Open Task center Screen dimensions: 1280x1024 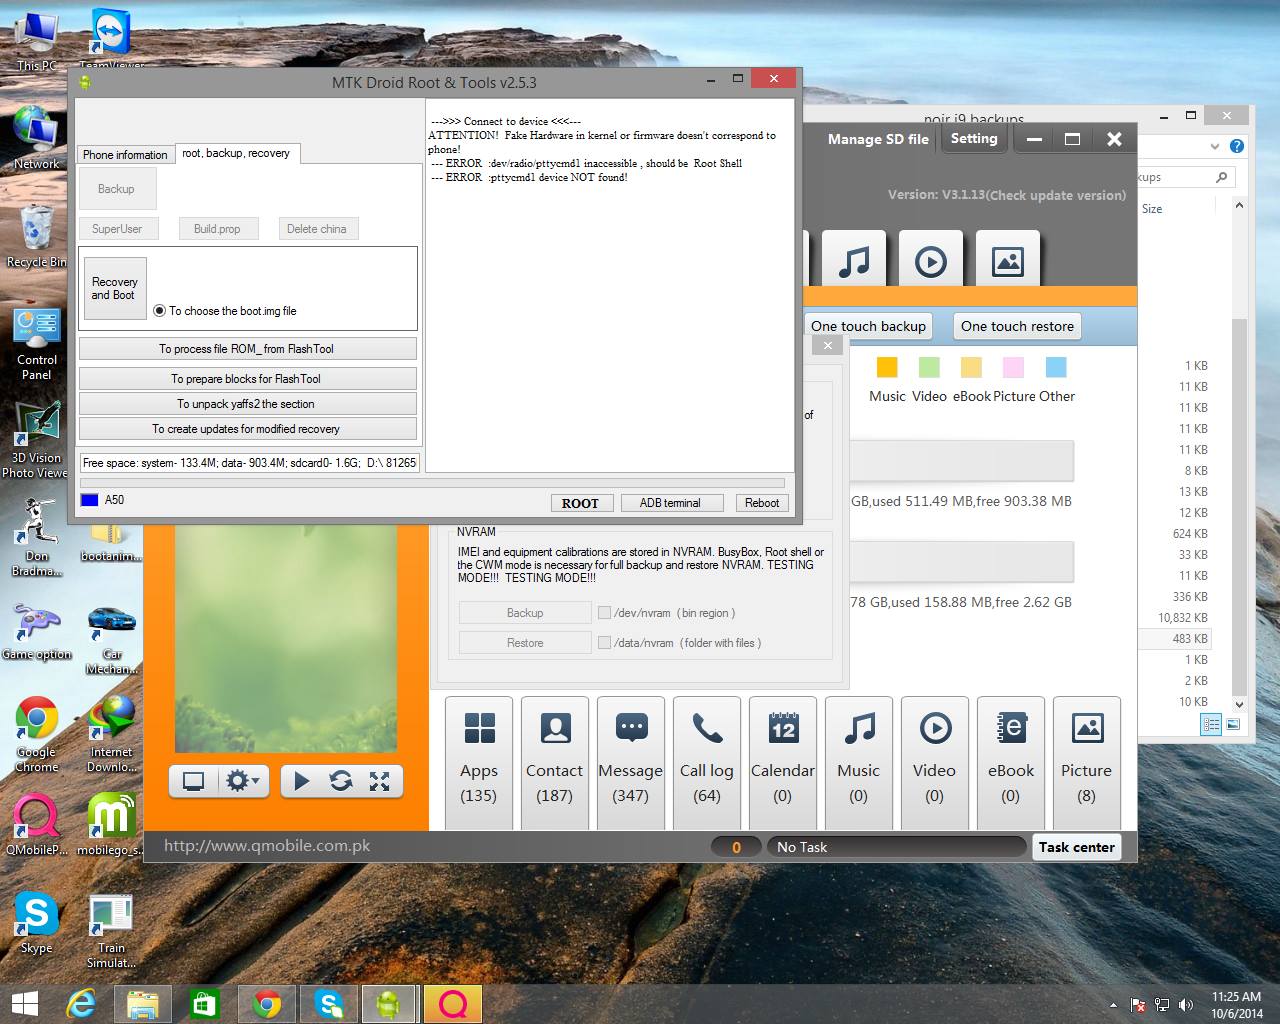[x=1076, y=847]
